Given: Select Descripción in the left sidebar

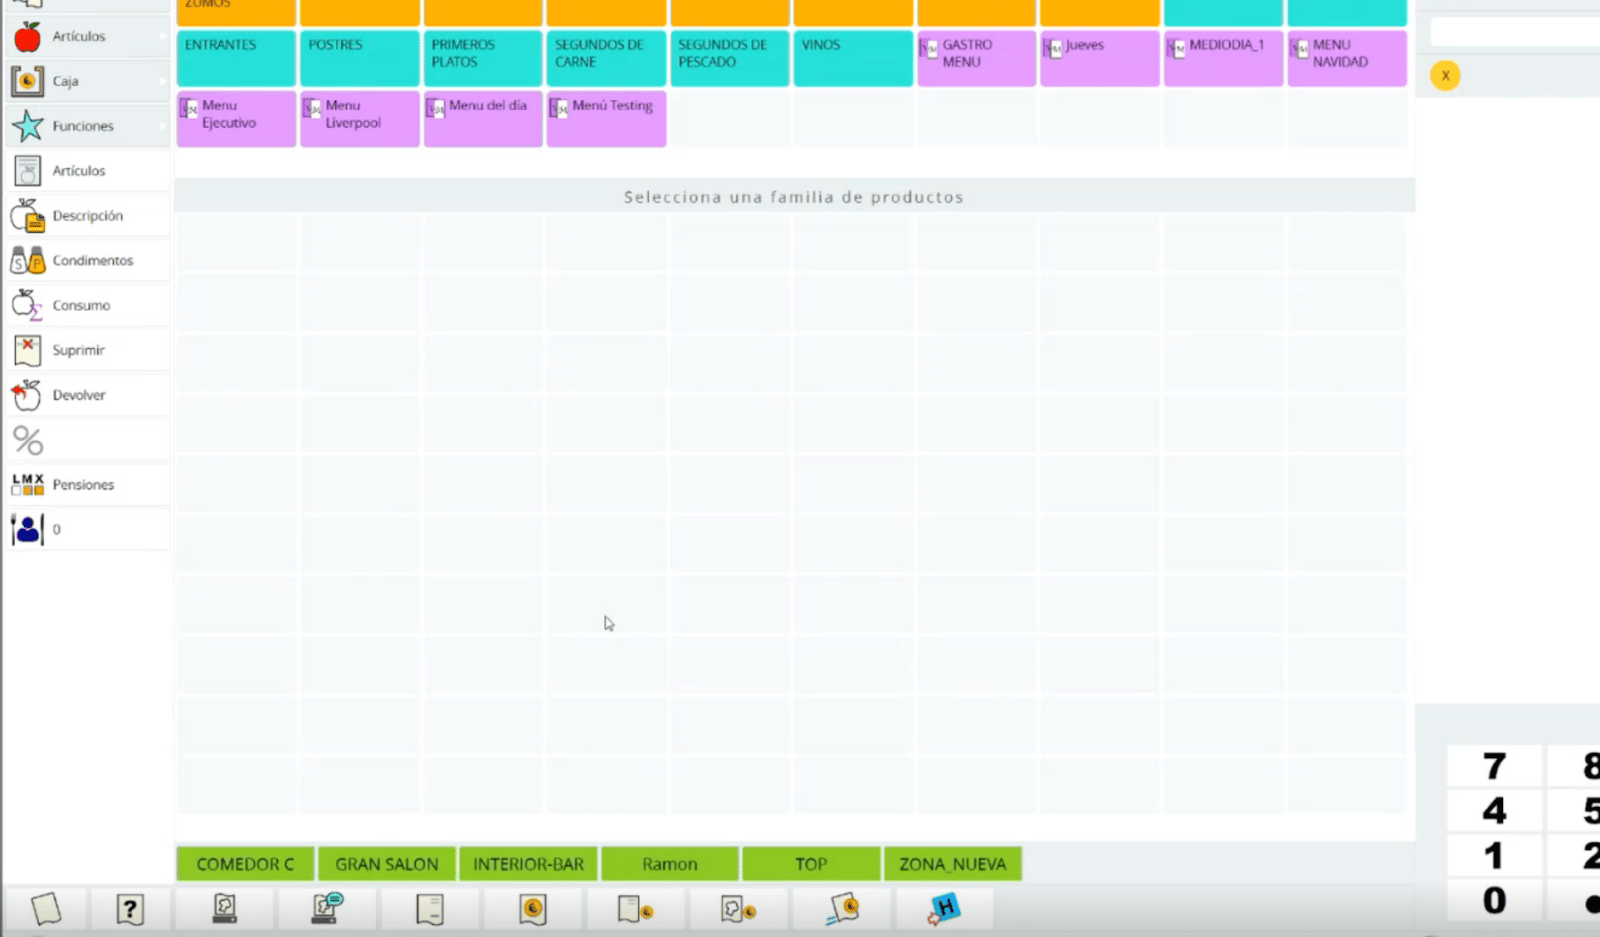Looking at the screenshot, I should pyautogui.click(x=87, y=215).
